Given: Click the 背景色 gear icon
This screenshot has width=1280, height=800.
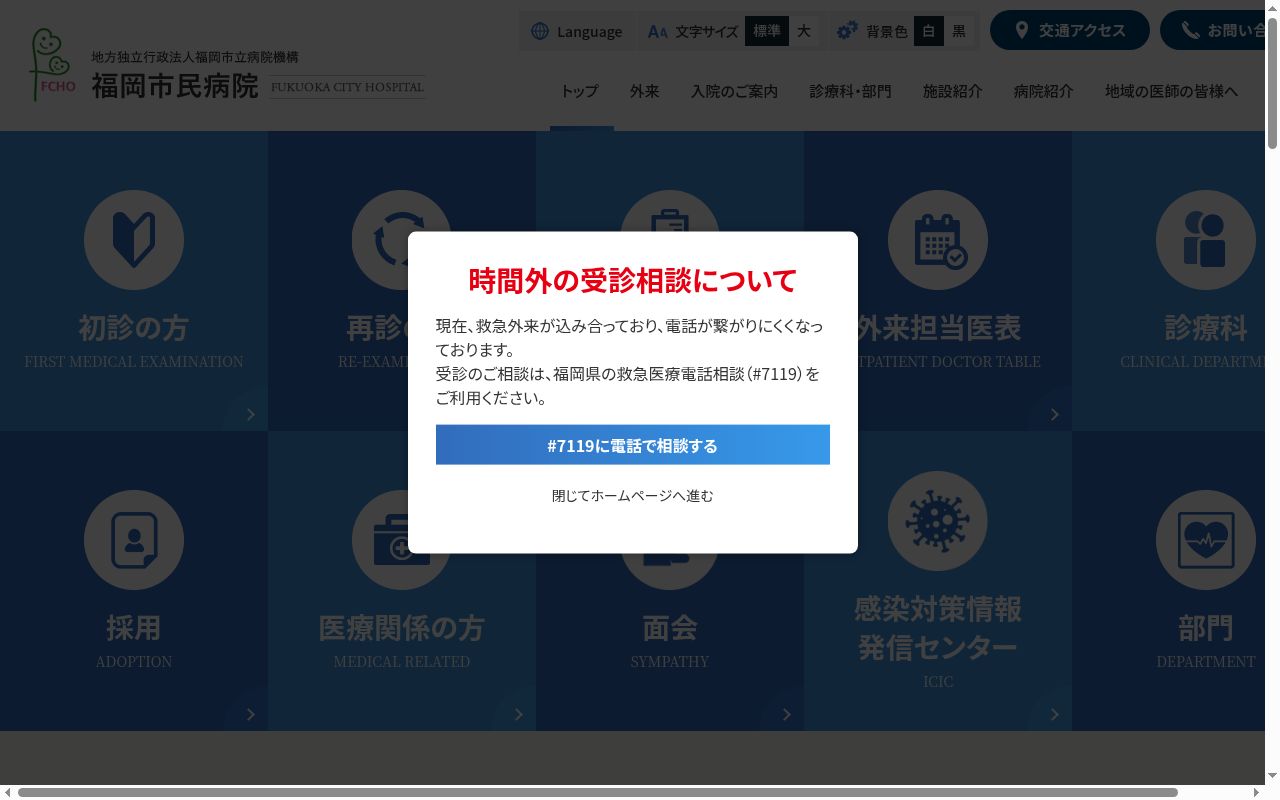Looking at the screenshot, I should pyautogui.click(x=847, y=31).
